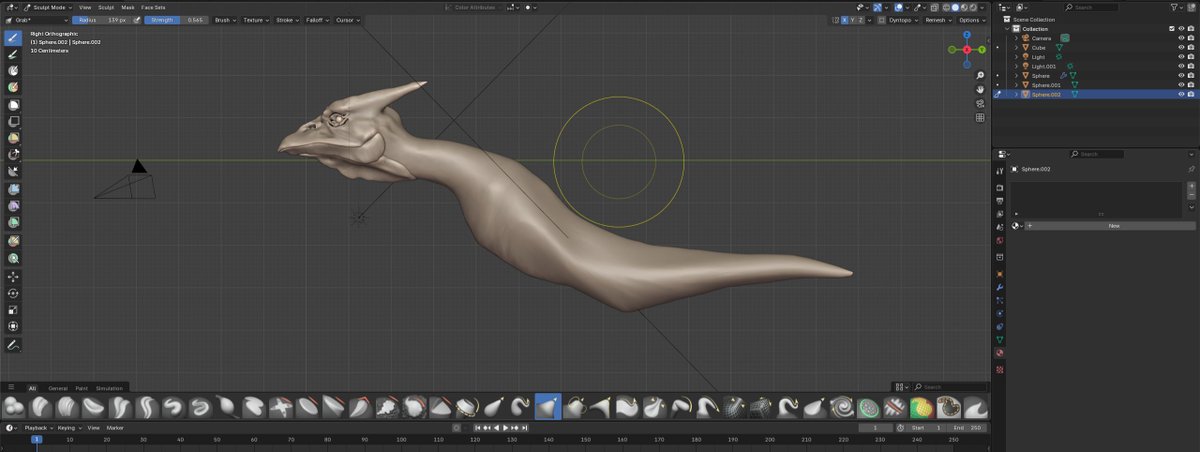Adjust the brush Strength slider
The height and width of the screenshot is (452, 1200).
(x=176, y=20)
